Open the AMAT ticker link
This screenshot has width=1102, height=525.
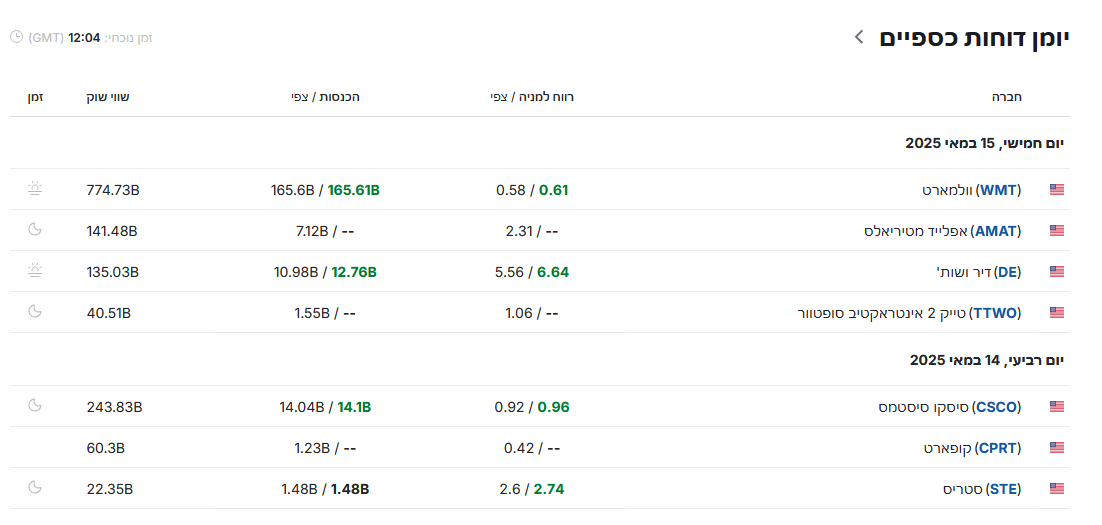pos(996,231)
